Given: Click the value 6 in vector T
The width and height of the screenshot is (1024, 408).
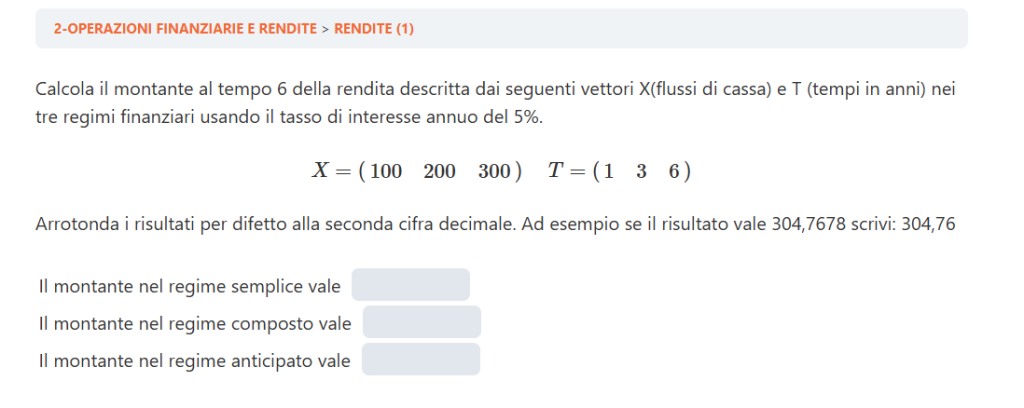Looking at the screenshot, I should click(x=675, y=171).
